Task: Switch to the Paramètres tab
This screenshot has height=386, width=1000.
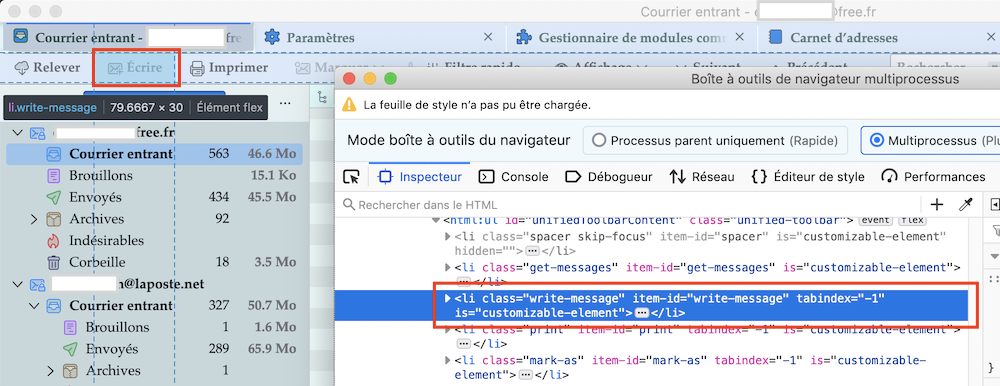Action: click(379, 38)
